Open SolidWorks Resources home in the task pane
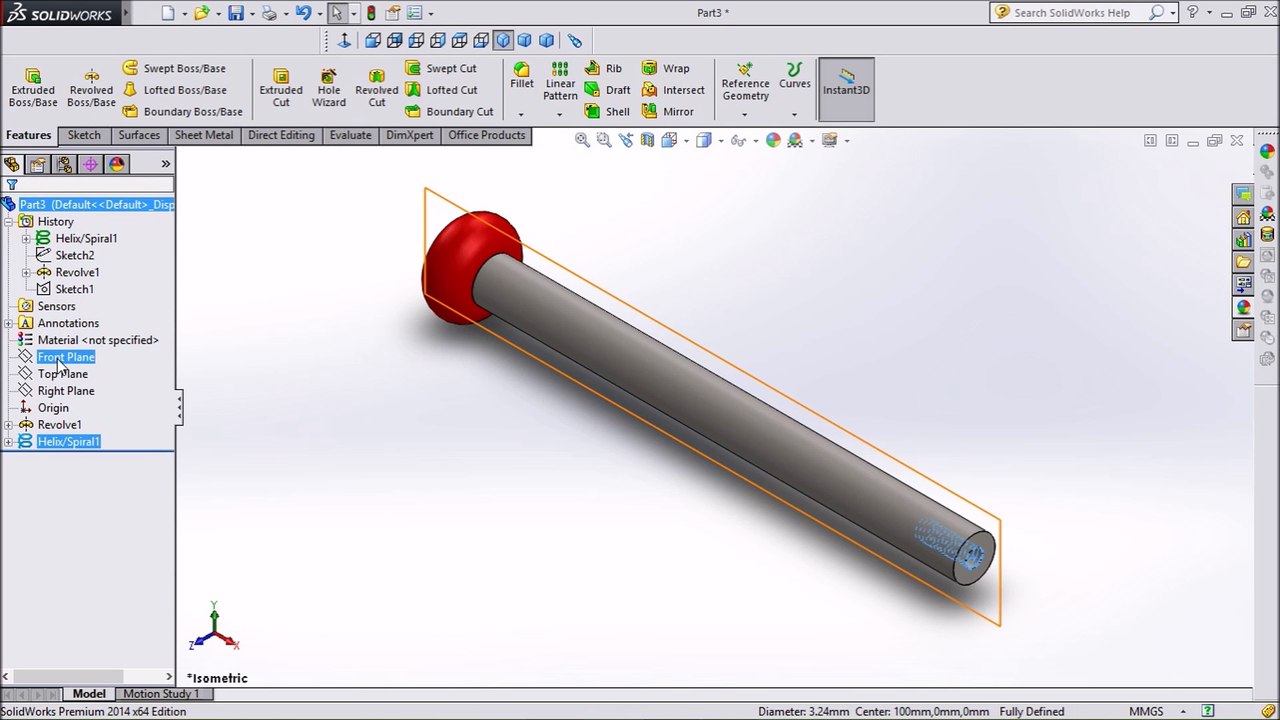 point(1242,217)
